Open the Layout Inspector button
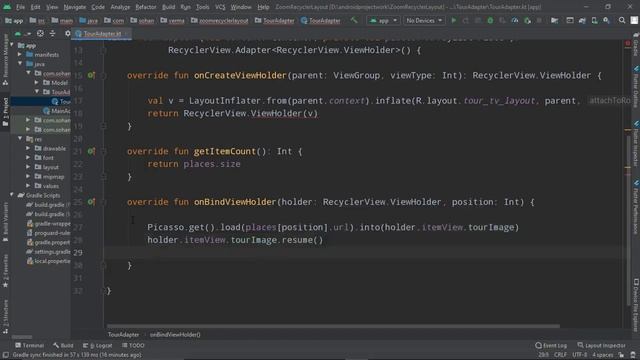640x360 pixels. [601, 345]
